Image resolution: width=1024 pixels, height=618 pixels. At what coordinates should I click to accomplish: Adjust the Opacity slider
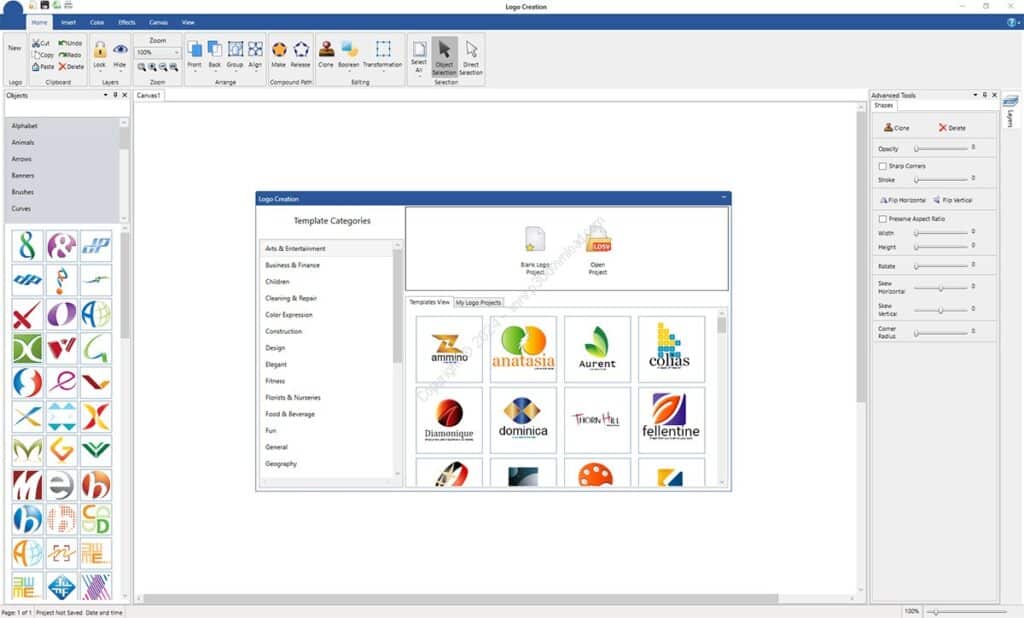coord(941,149)
